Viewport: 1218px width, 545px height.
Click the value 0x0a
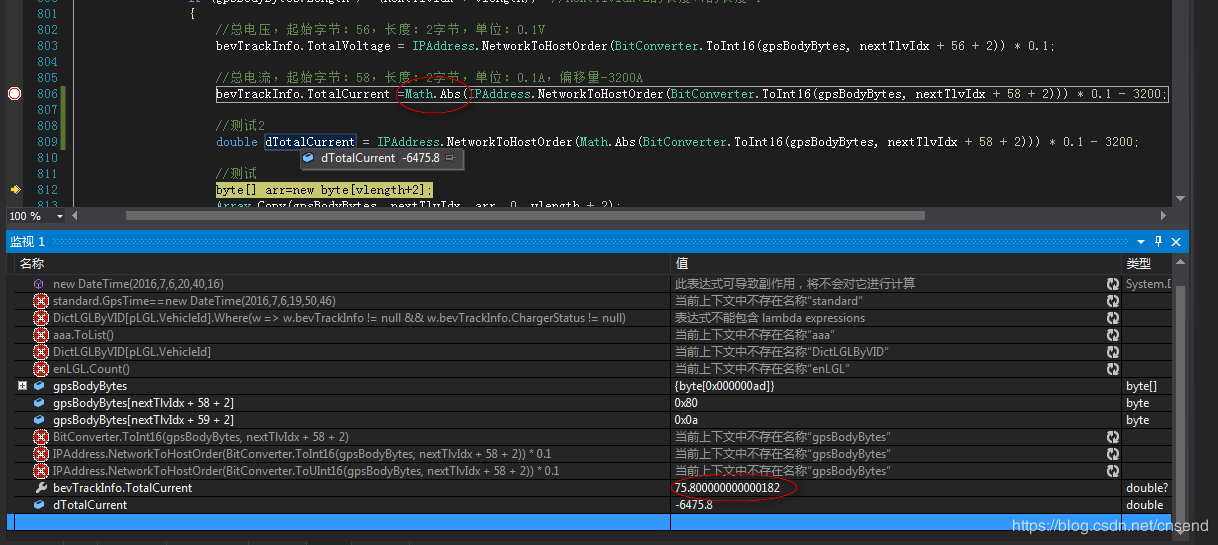[686, 420]
